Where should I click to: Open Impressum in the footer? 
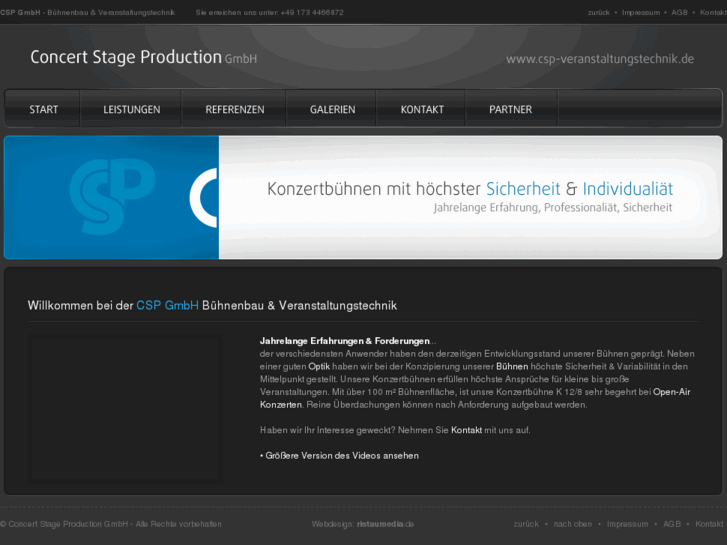point(627,524)
